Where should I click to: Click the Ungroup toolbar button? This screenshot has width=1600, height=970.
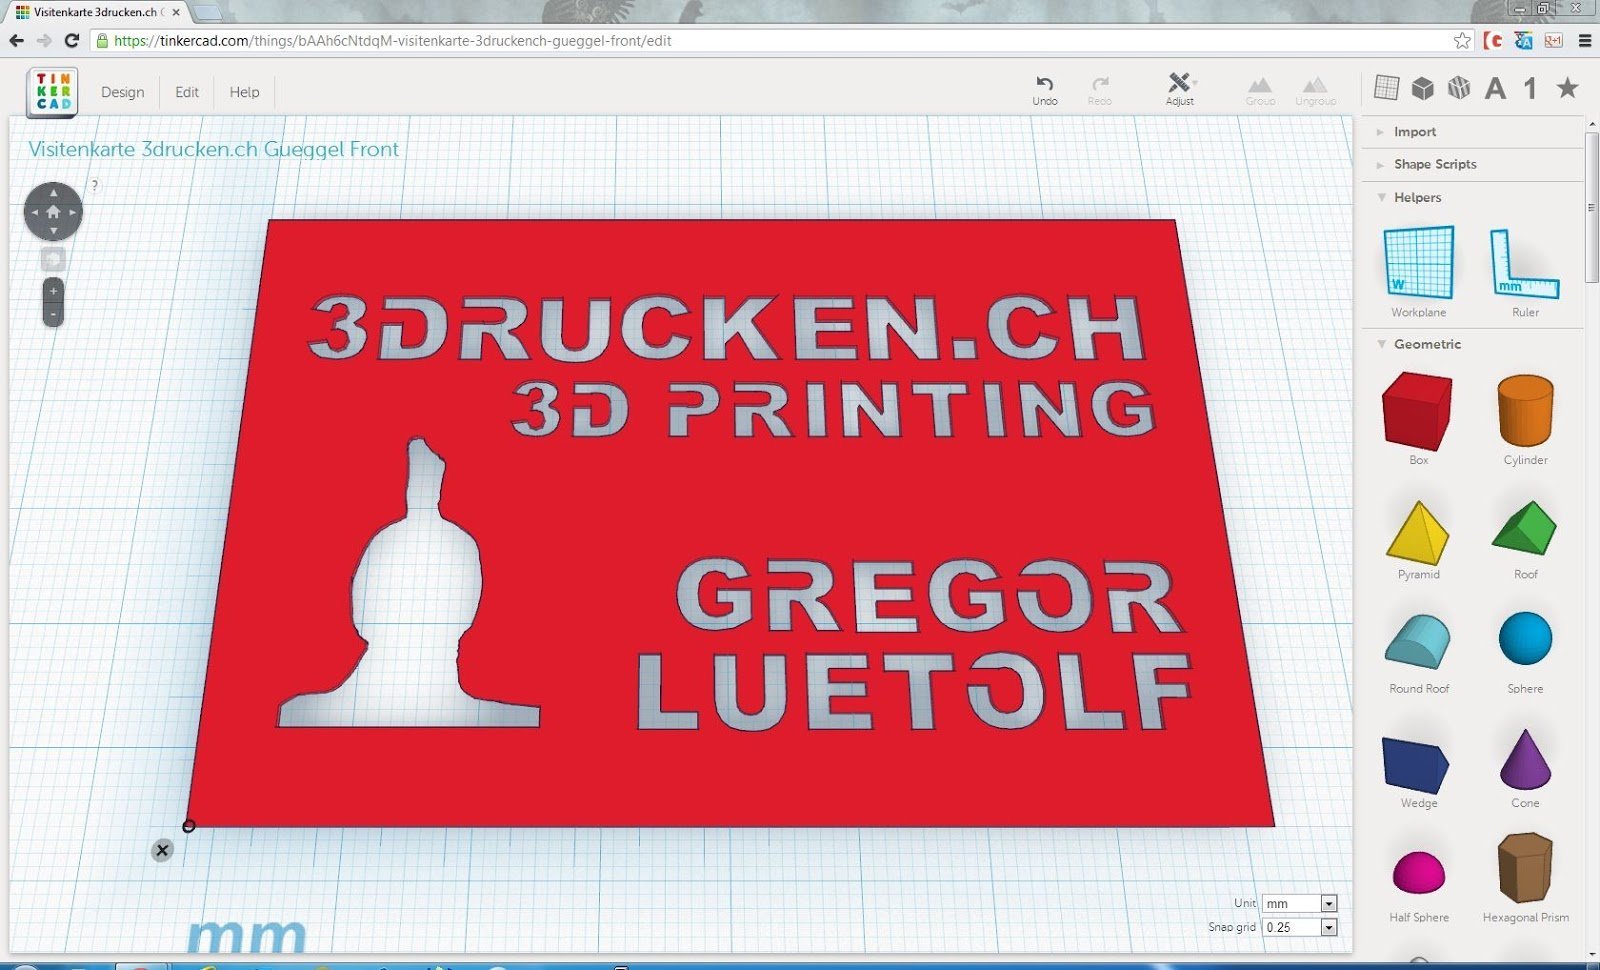click(x=1315, y=90)
